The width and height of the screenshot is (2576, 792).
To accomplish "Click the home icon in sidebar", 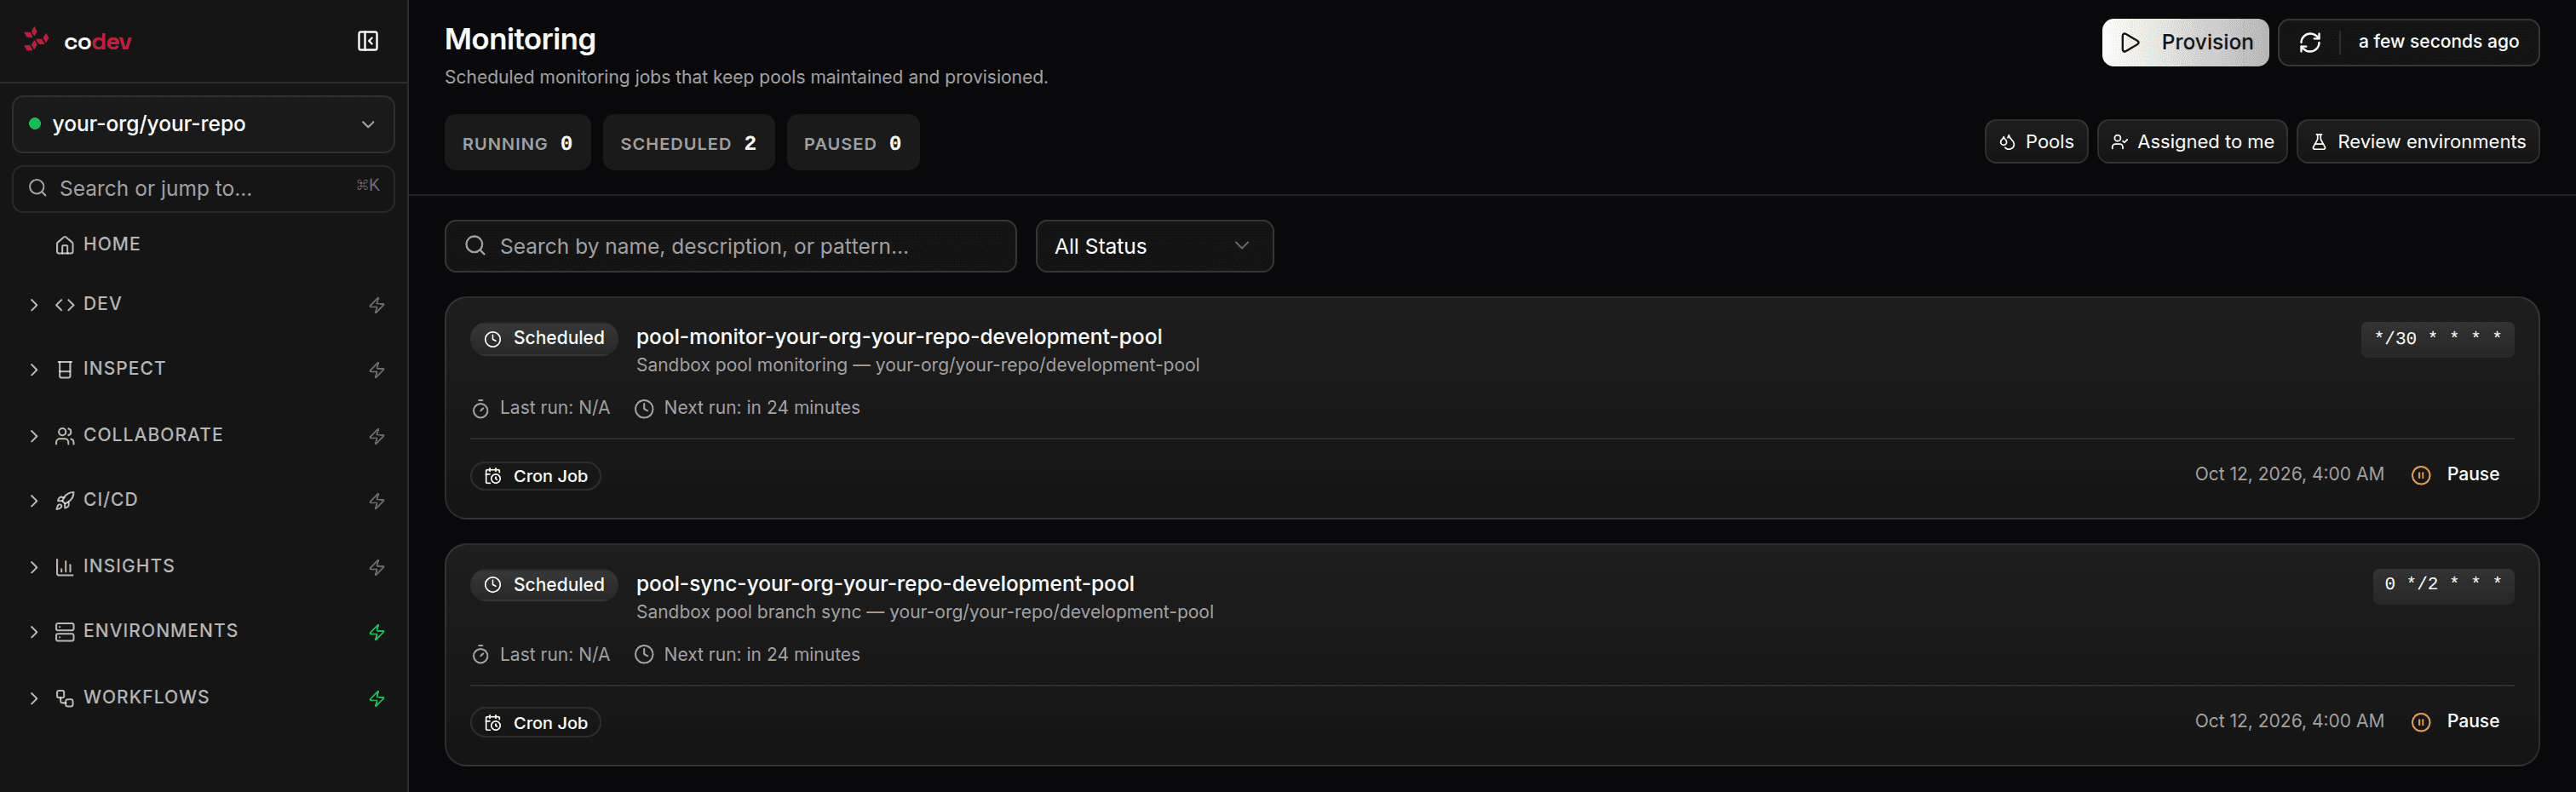I will pyautogui.click(x=65, y=245).
